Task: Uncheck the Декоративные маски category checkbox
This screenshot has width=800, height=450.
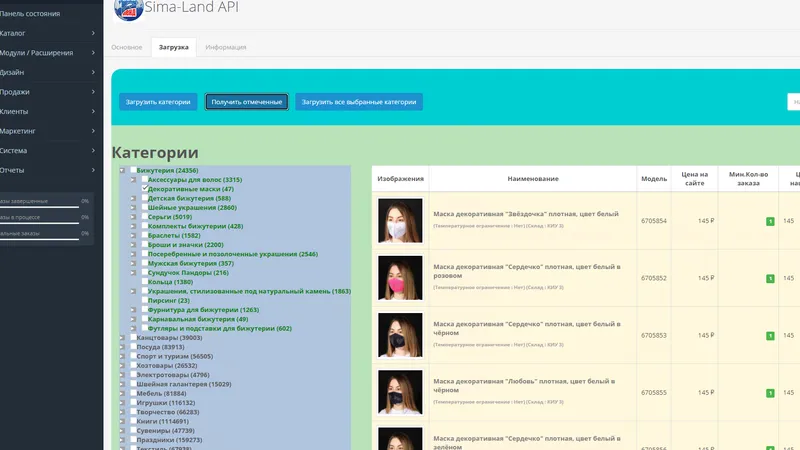Action: 144,188
